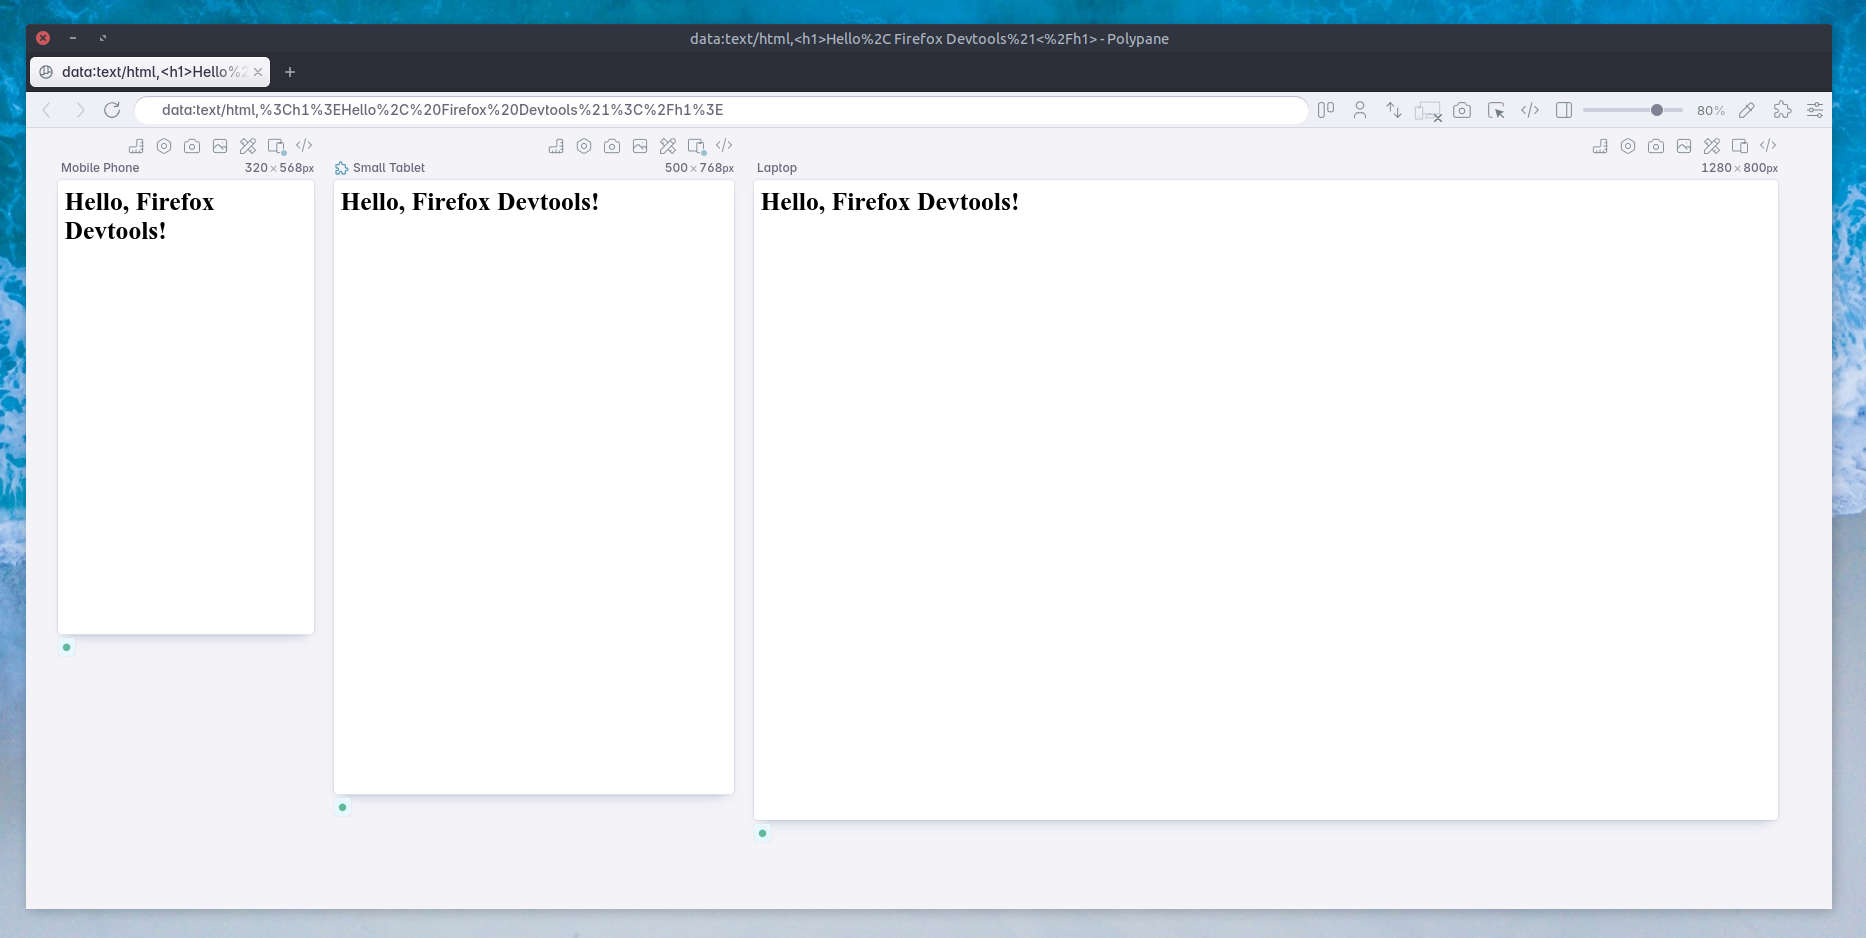Toggle rulers on Mobile Phone pane
Viewport: 1866px width, 938px height.
(x=136, y=146)
